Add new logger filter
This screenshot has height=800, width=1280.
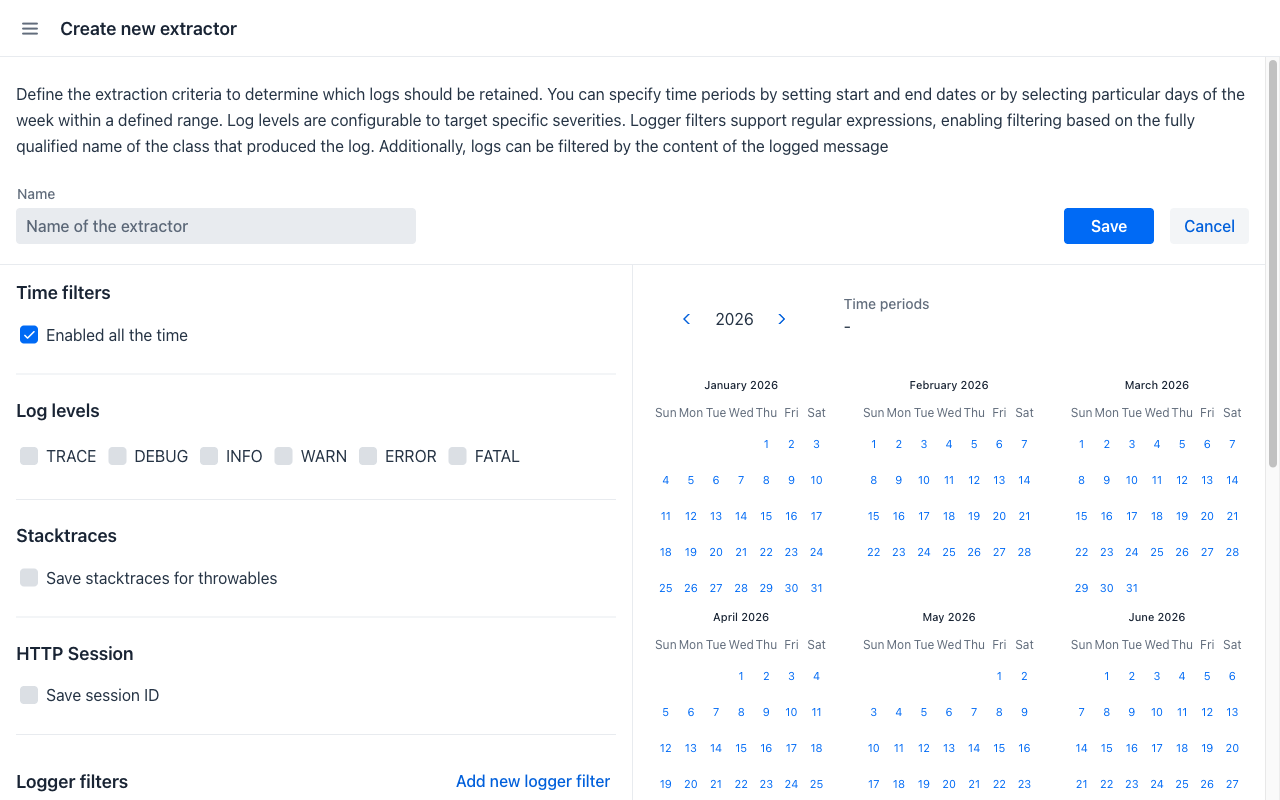(x=533, y=781)
